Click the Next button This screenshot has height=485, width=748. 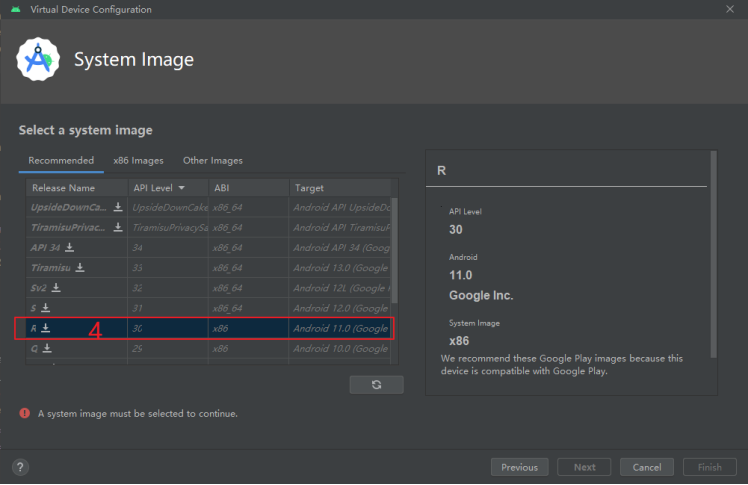[x=584, y=467]
